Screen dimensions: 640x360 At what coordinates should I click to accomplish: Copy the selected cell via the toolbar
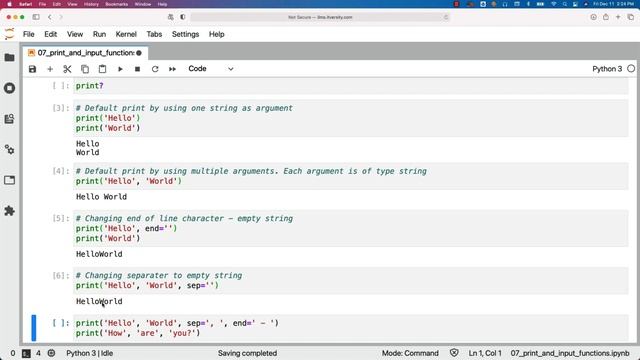(85, 69)
